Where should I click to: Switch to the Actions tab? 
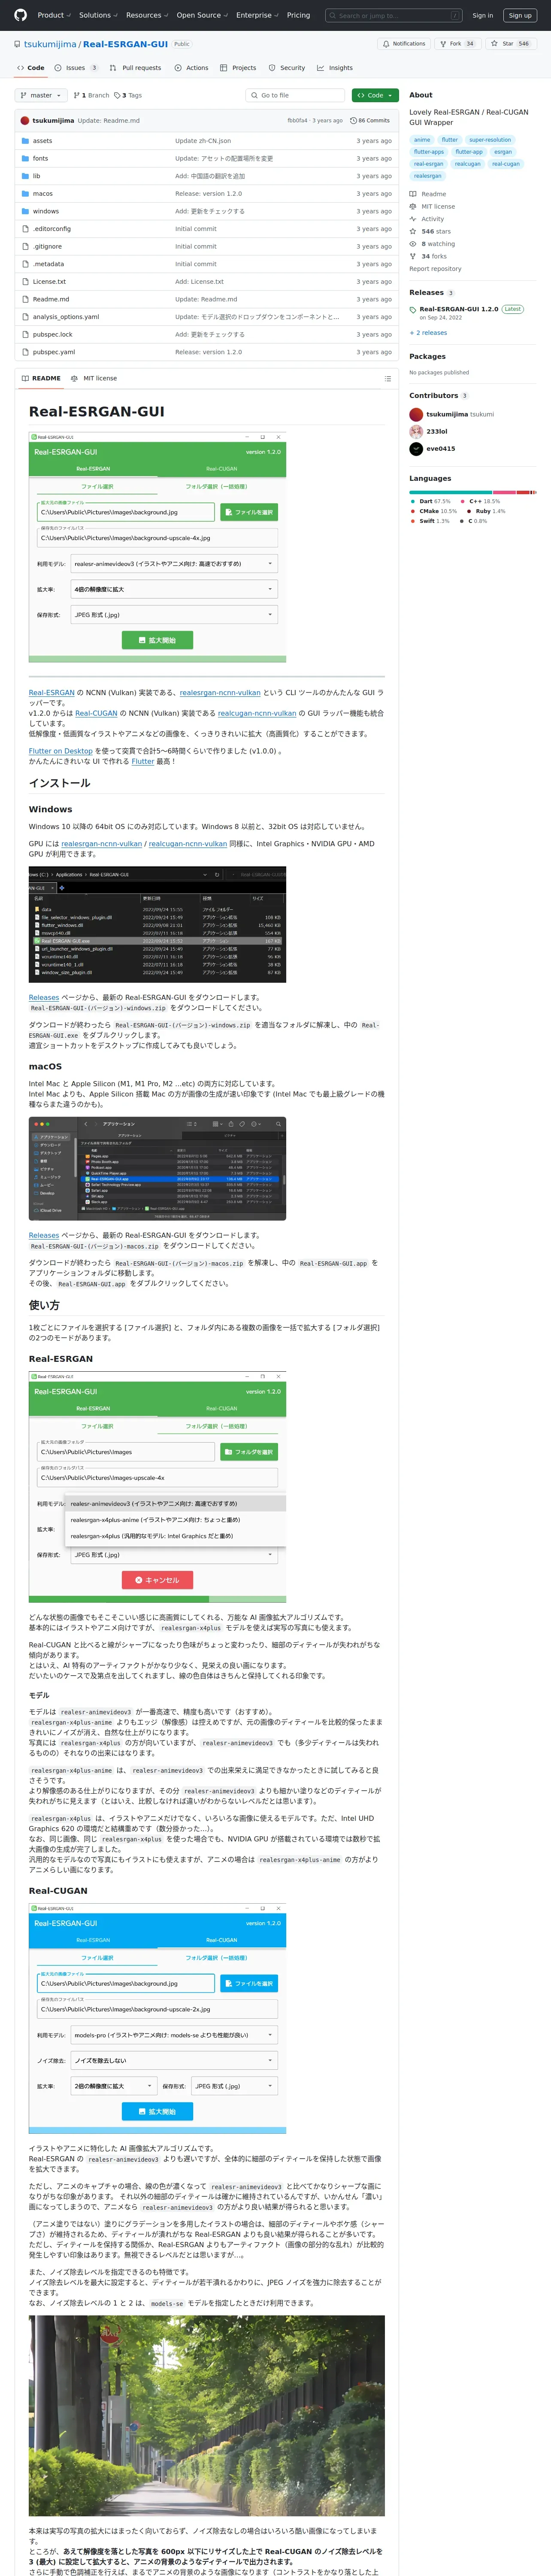point(191,68)
